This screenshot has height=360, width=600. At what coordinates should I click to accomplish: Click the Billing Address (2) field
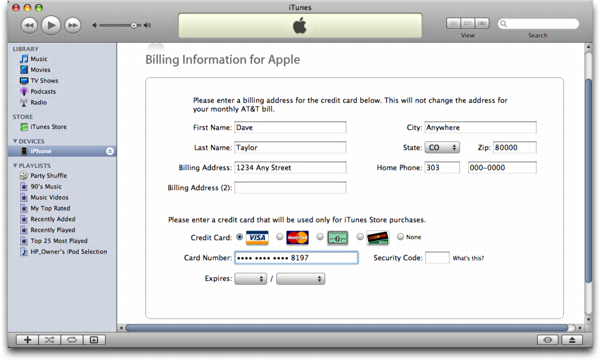[290, 187]
